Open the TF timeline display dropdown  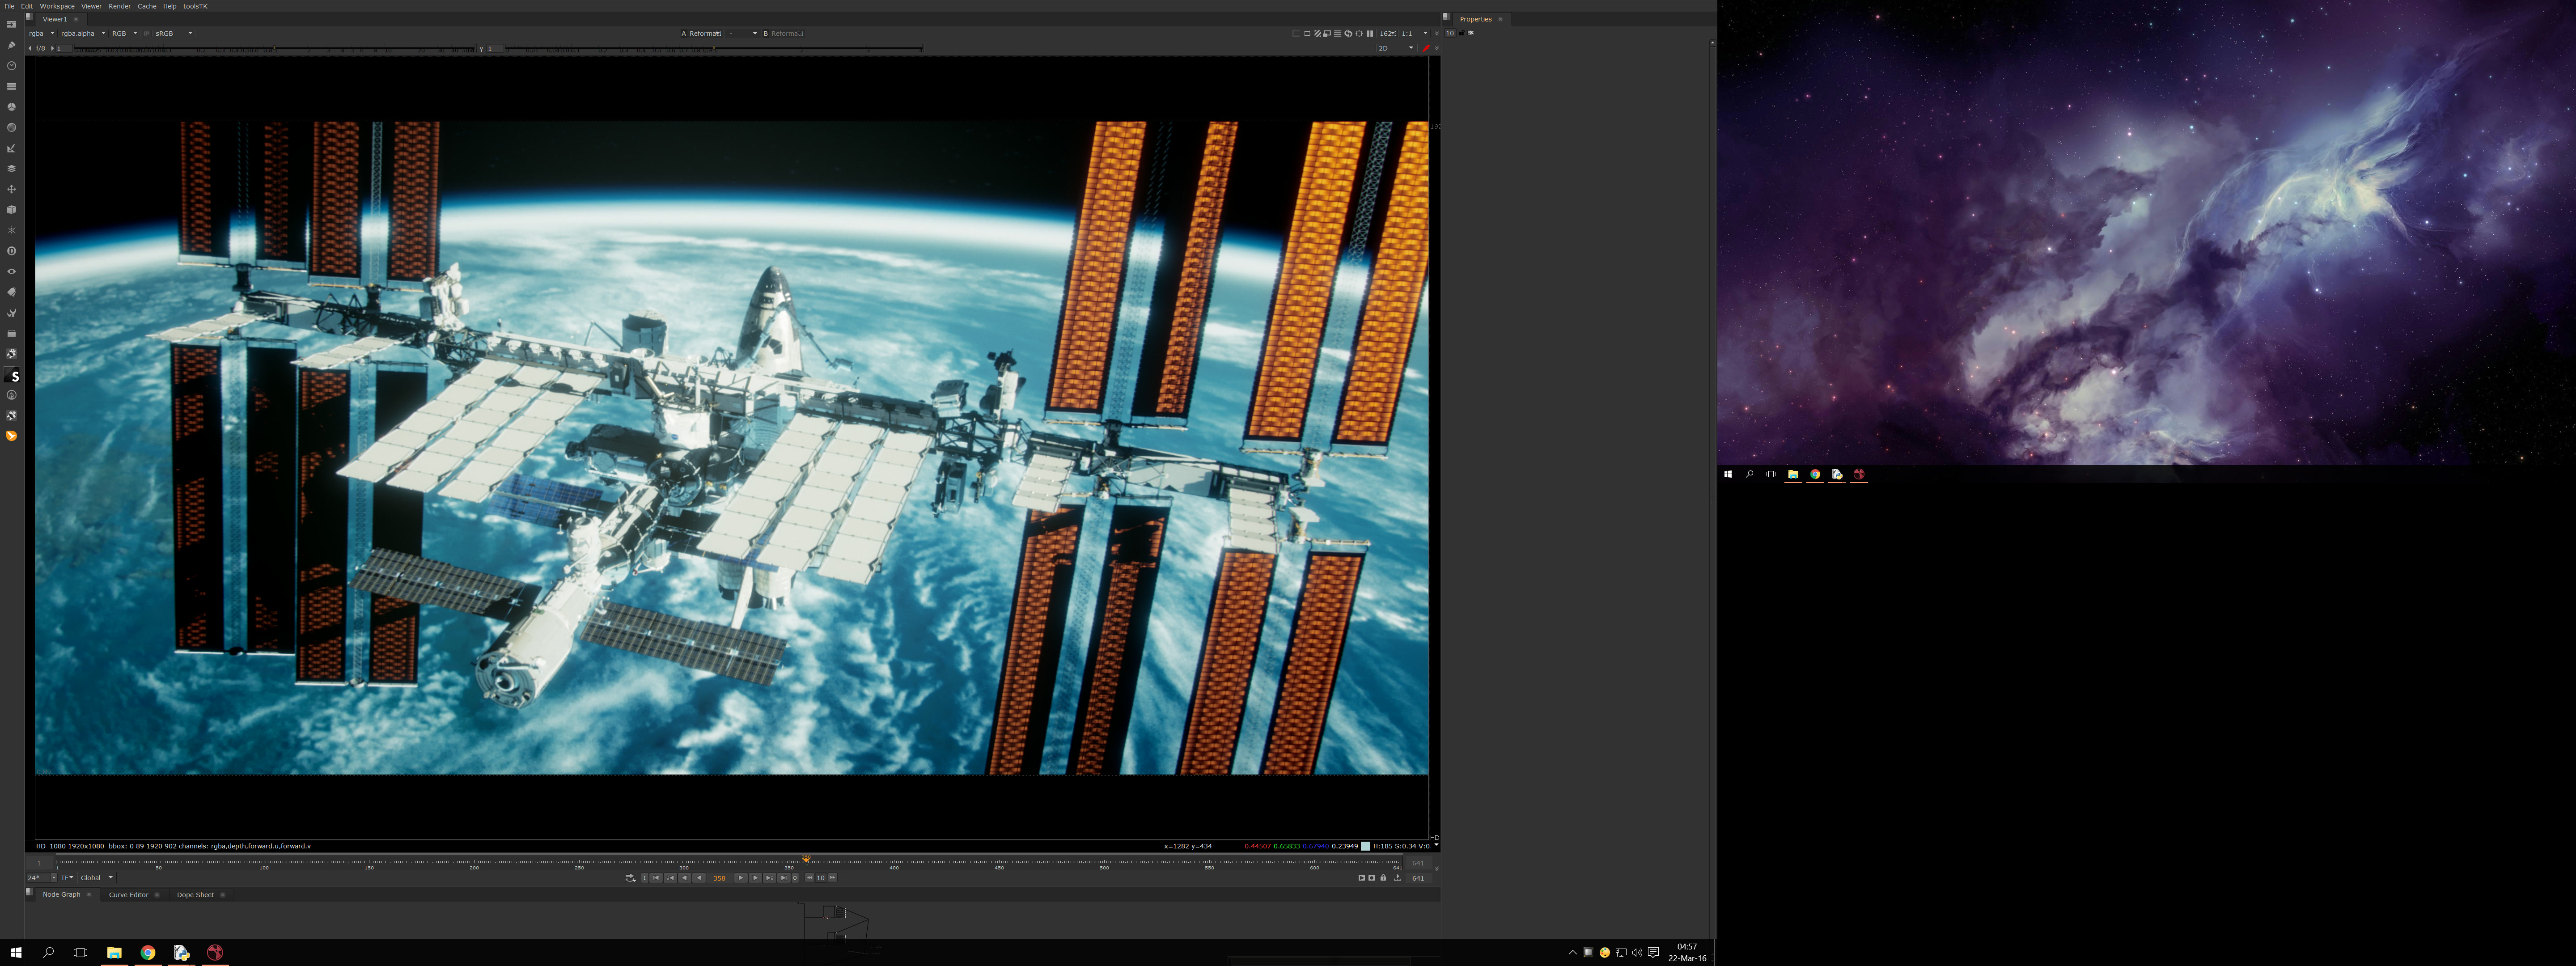pos(67,878)
